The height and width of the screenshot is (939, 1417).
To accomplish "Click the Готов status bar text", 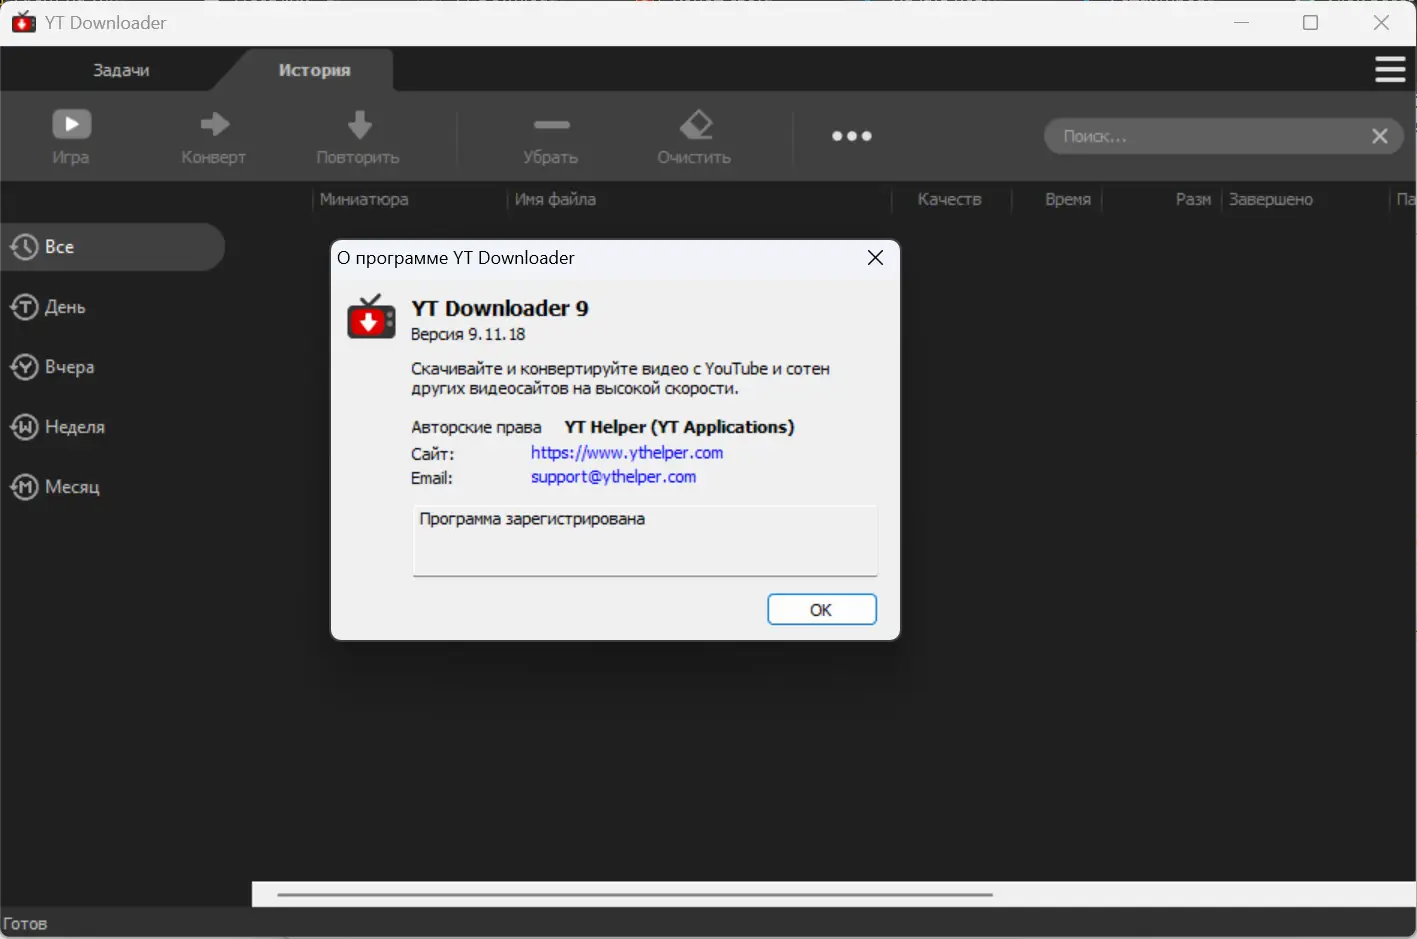I will [25, 924].
